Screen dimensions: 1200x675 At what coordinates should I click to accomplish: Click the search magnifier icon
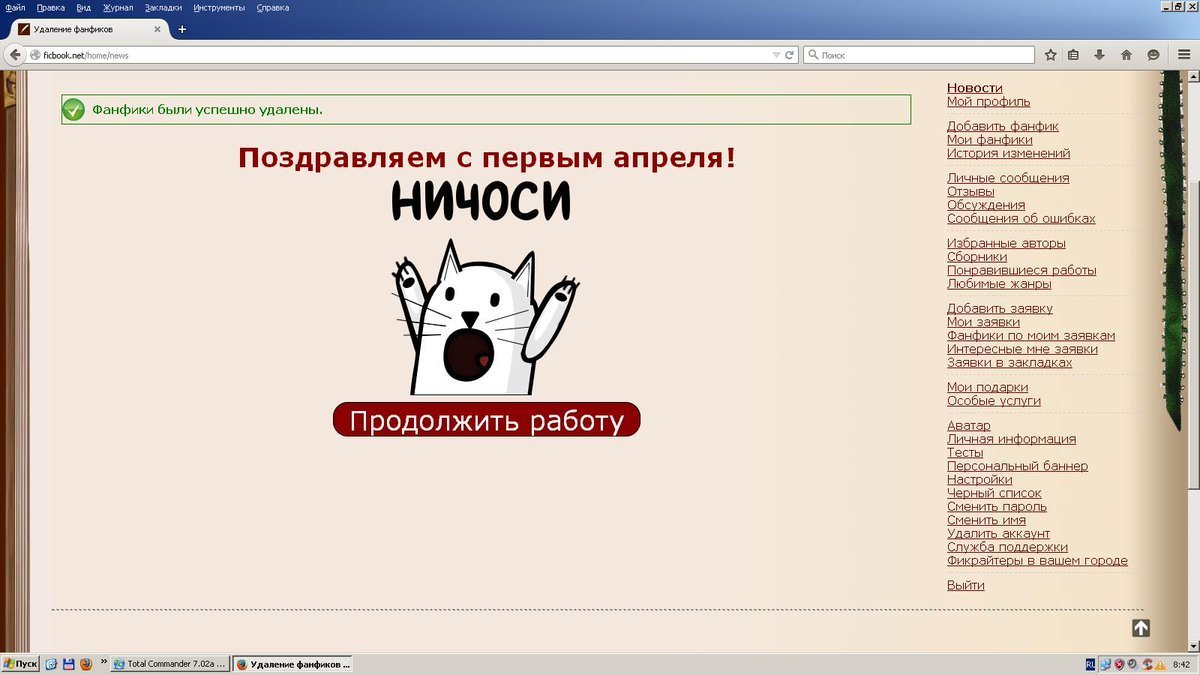point(813,55)
